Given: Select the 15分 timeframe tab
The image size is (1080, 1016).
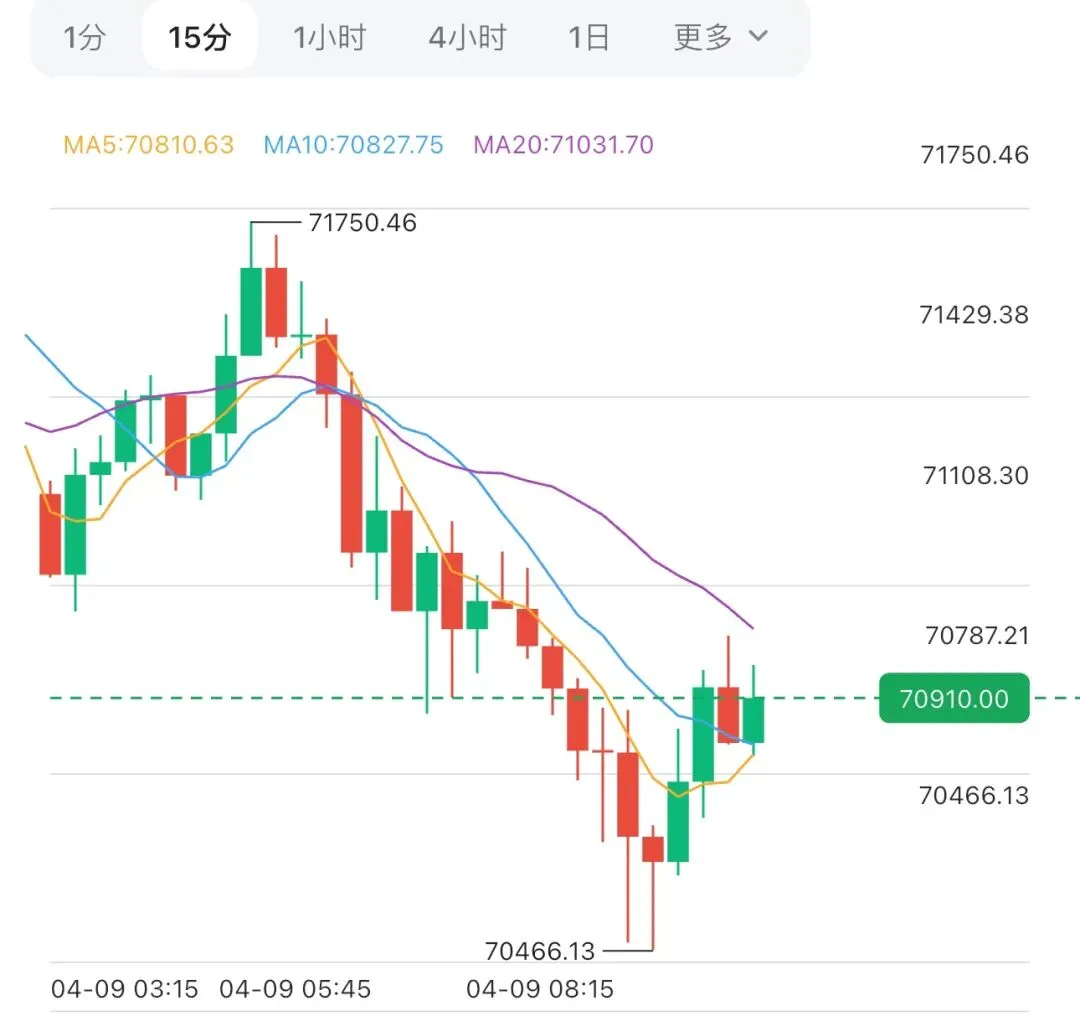Looking at the screenshot, I should point(200,38).
